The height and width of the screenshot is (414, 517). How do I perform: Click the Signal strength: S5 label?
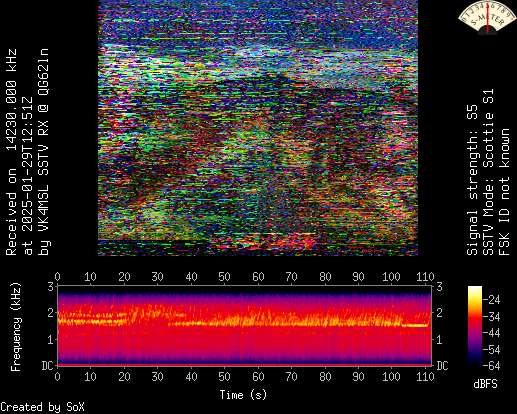[472, 180]
